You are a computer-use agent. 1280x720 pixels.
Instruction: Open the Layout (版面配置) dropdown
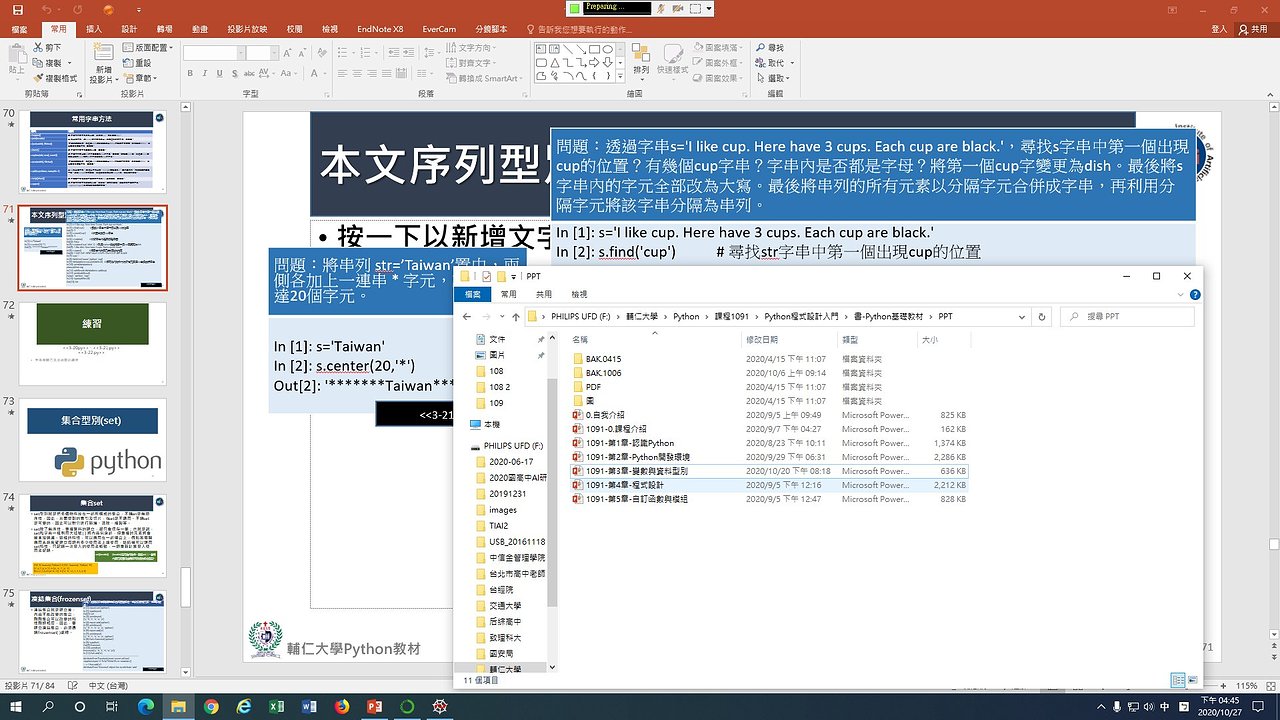[x=149, y=48]
